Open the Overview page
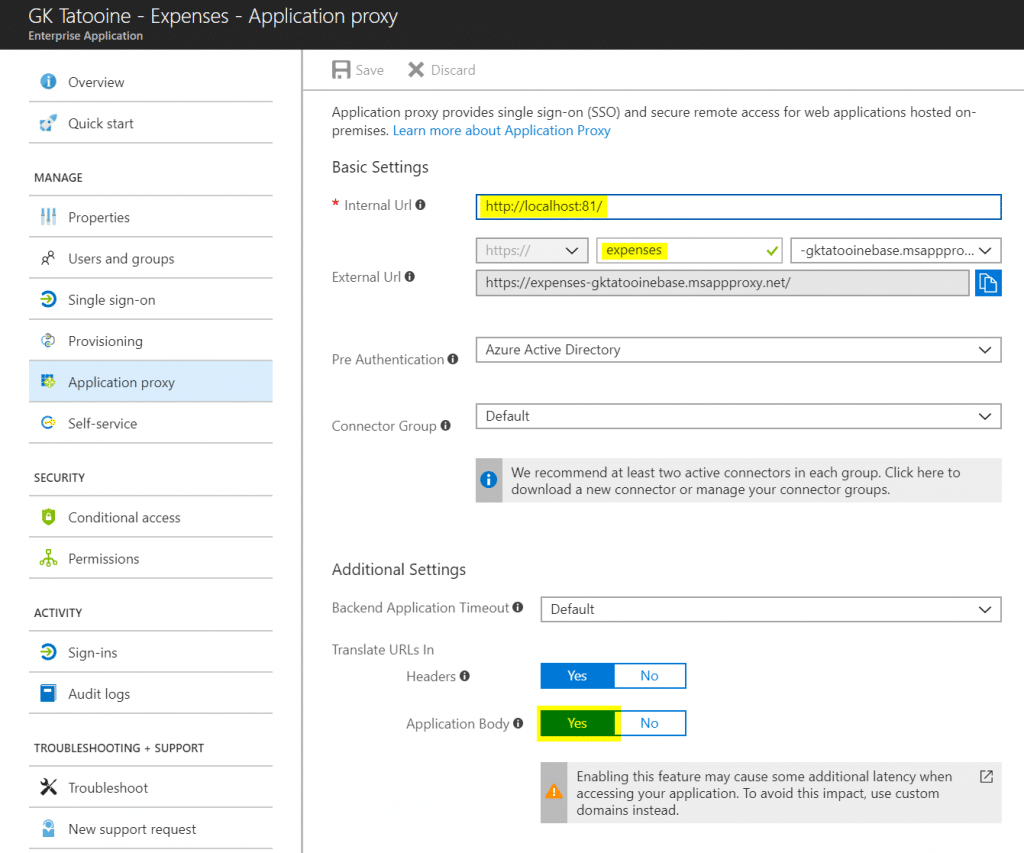This screenshot has width=1024, height=853. (x=97, y=82)
